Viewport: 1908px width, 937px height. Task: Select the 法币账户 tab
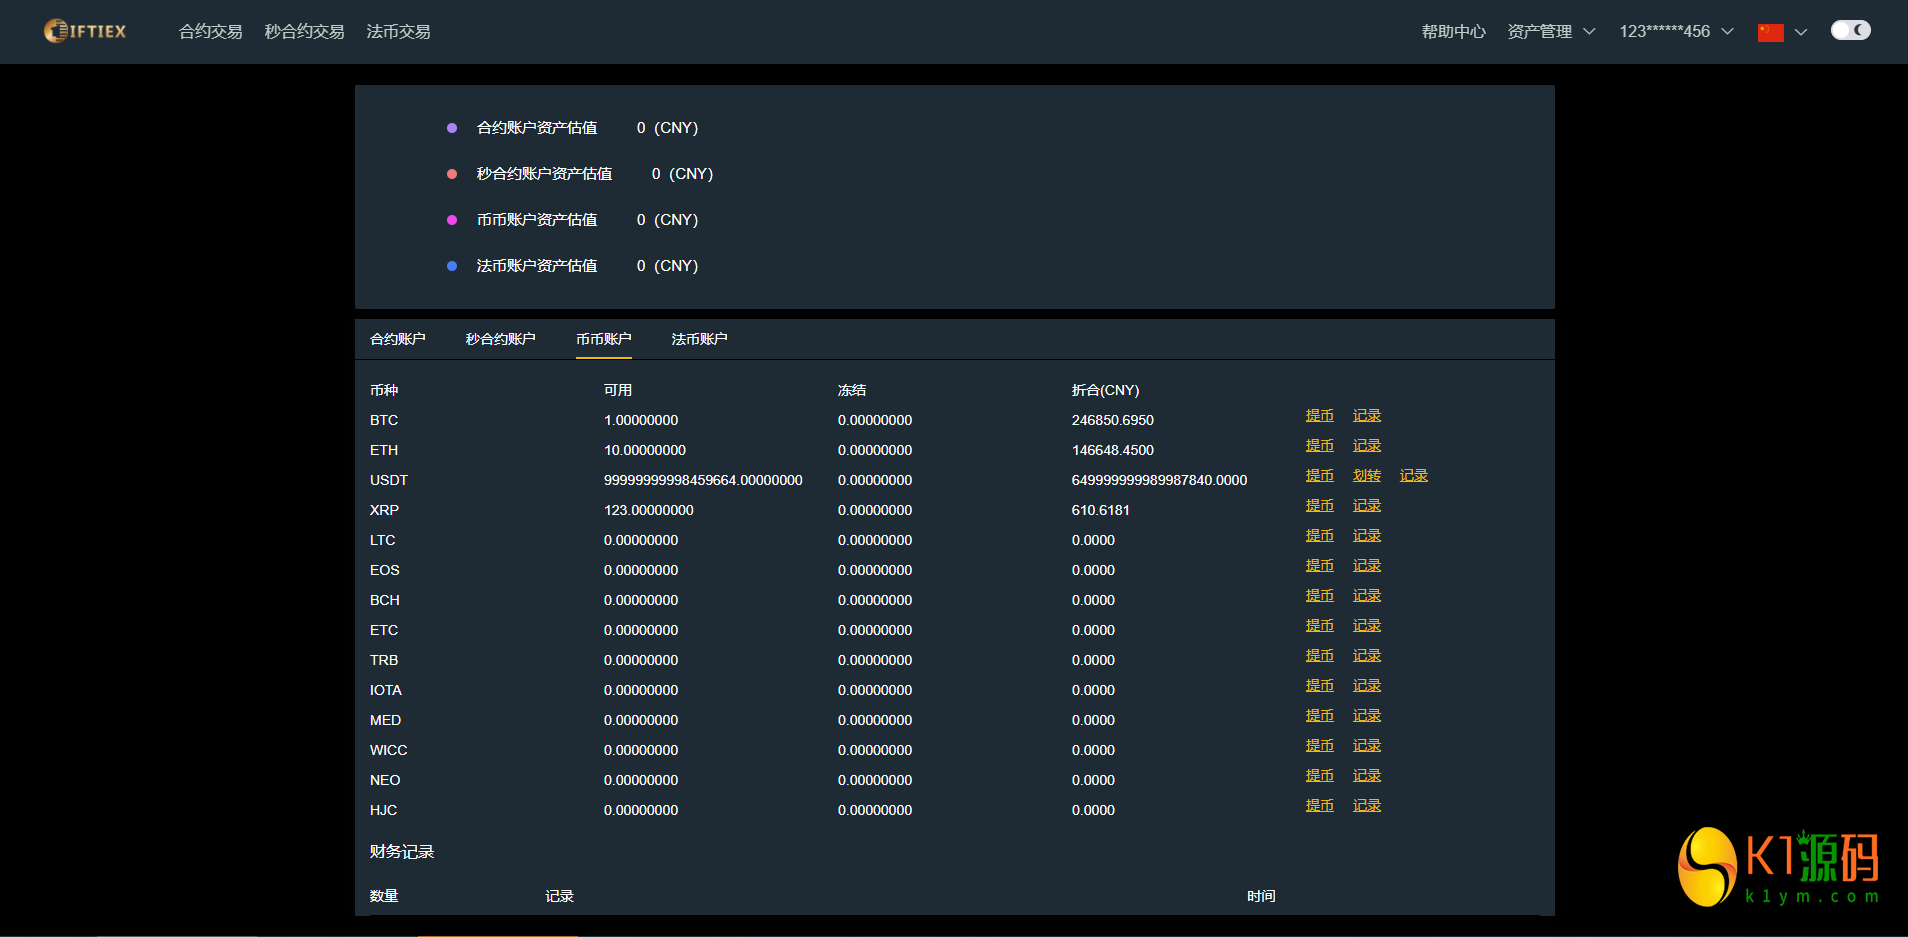(699, 339)
